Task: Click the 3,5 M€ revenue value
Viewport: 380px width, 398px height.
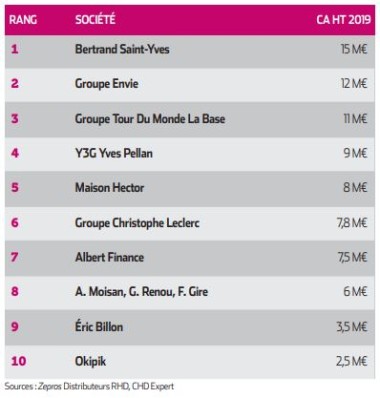Action: (x=352, y=327)
